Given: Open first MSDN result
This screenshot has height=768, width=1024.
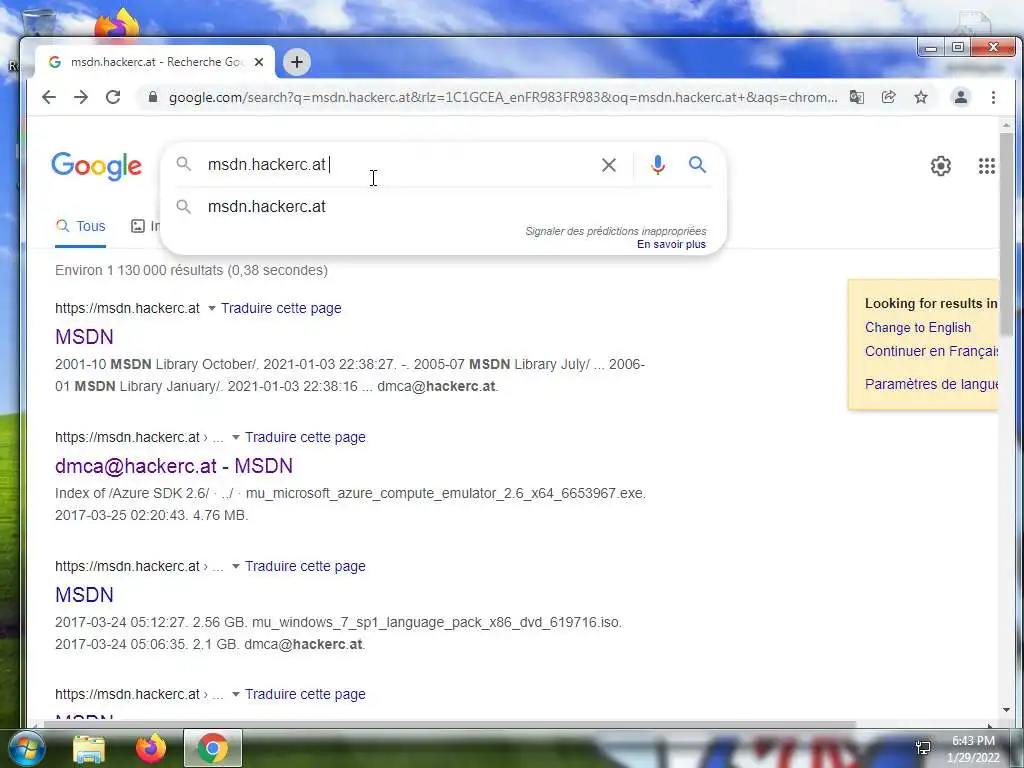Looking at the screenshot, I should pos(84,337).
